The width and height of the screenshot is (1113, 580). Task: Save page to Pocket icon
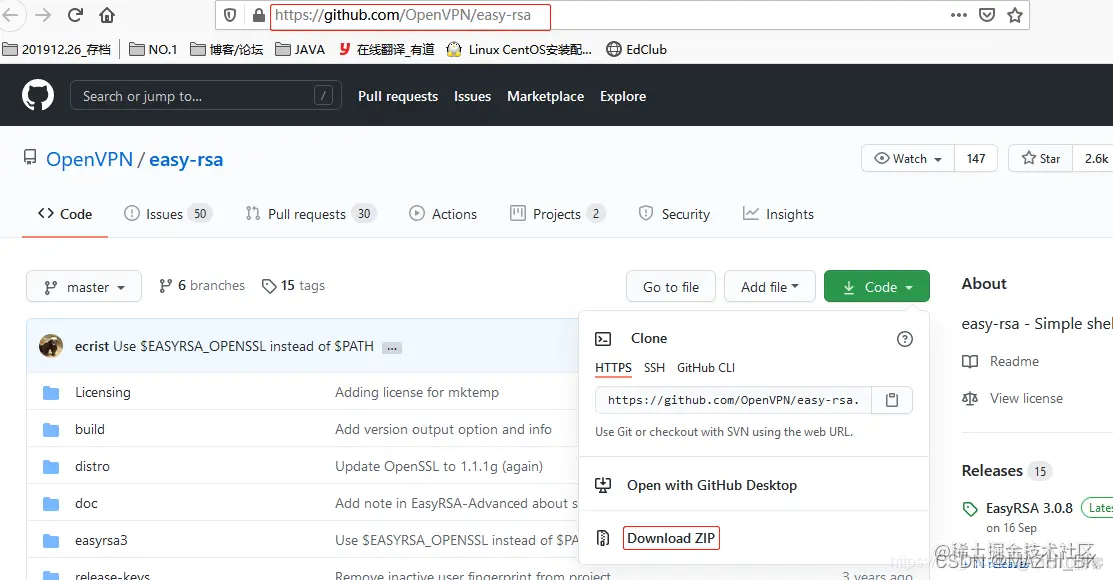pyautogui.click(x=987, y=15)
